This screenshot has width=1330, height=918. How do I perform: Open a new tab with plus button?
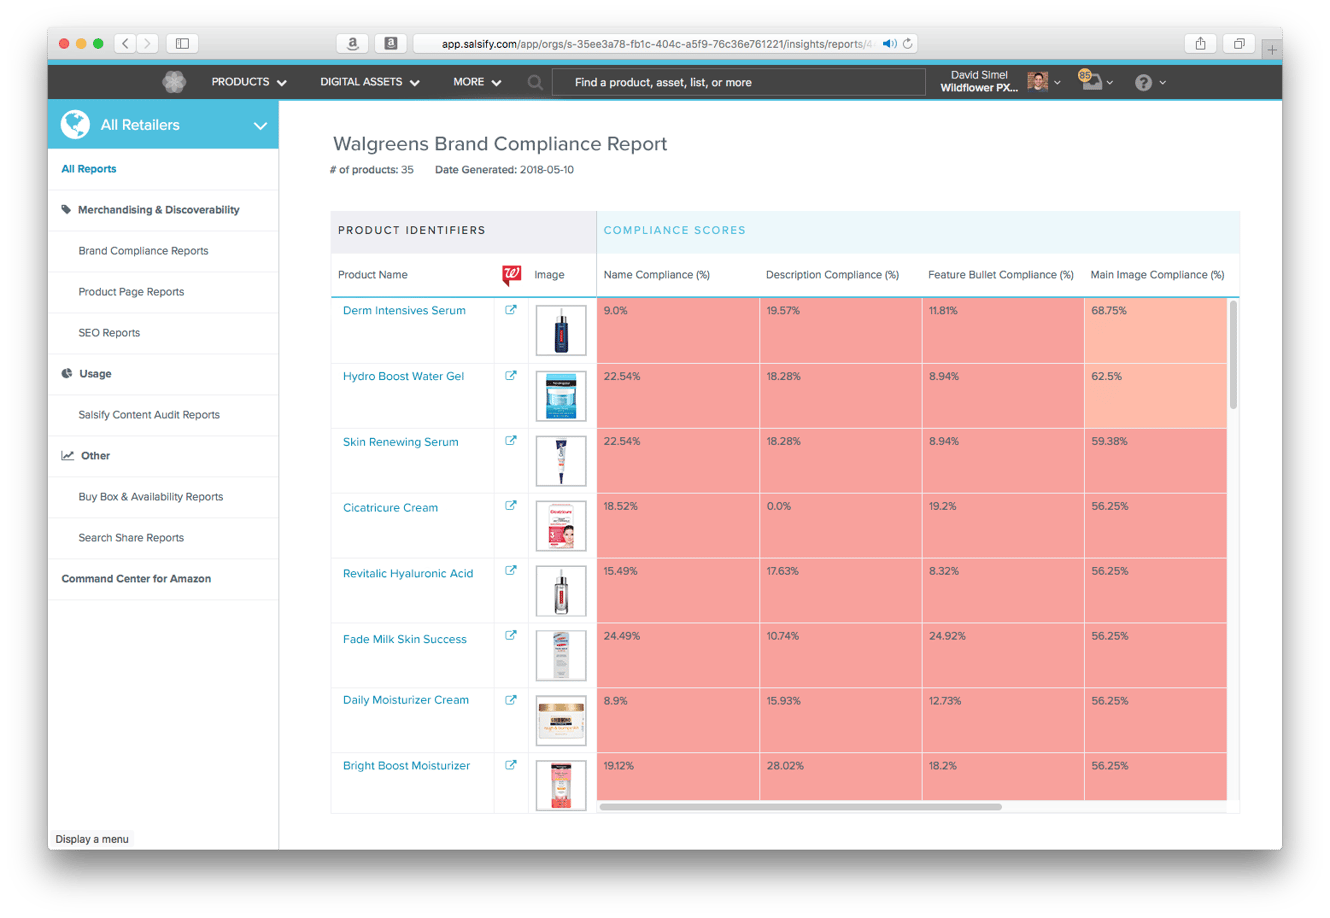pos(1272,49)
